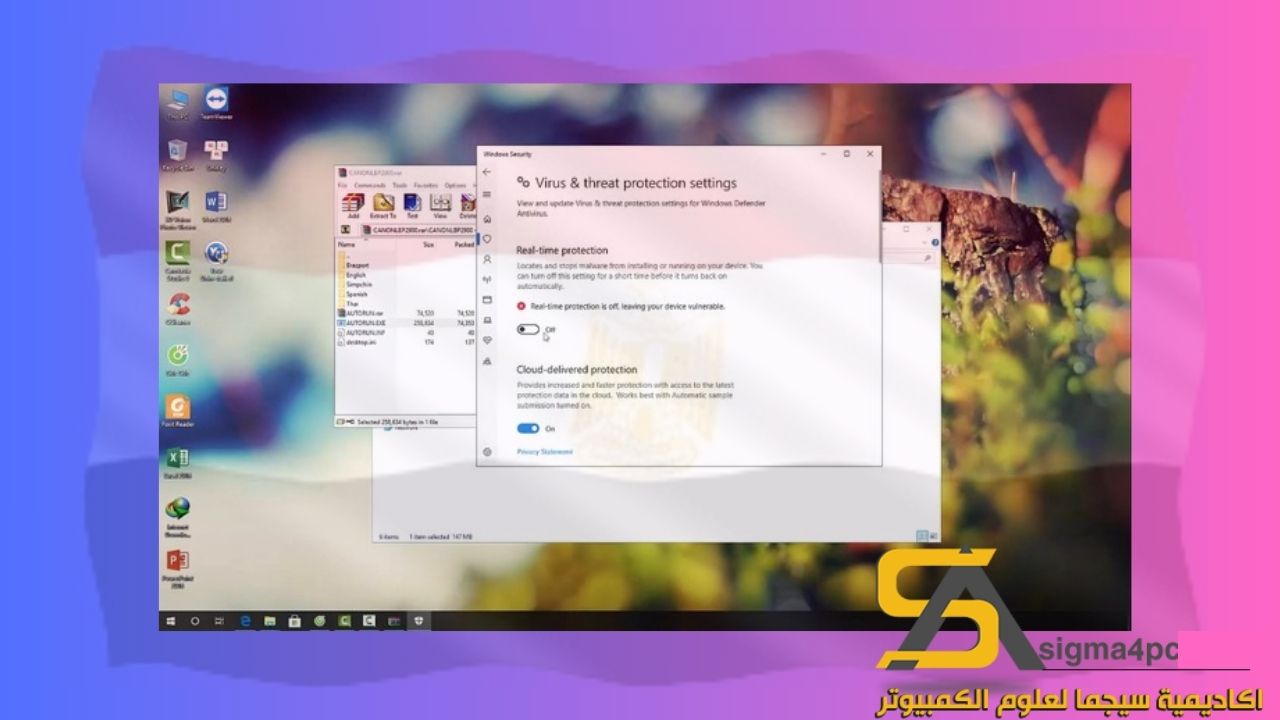Open the This PC desktop icon
Screen dimensions: 1280x720
click(178, 104)
